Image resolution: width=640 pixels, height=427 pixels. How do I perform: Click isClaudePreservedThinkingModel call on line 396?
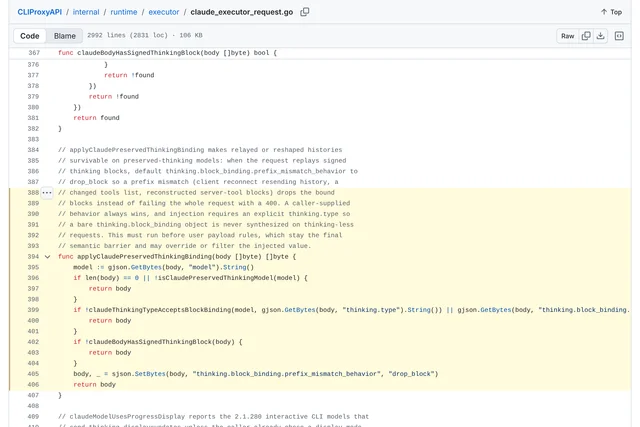coord(214,278)
